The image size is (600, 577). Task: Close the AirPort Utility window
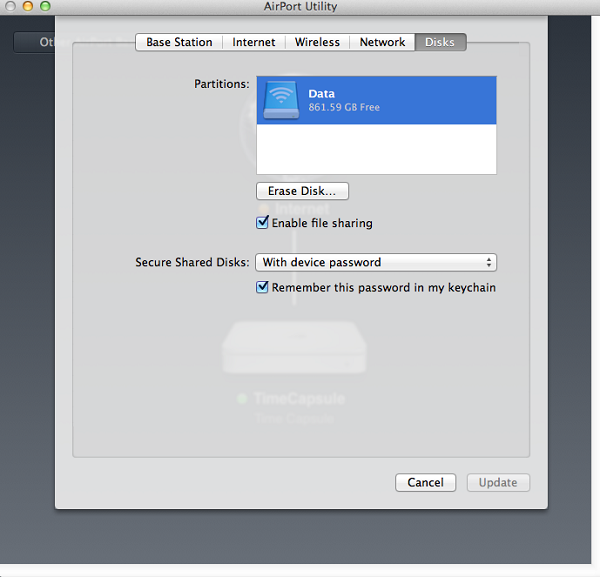pyautogui.click(x=10, y=6)
